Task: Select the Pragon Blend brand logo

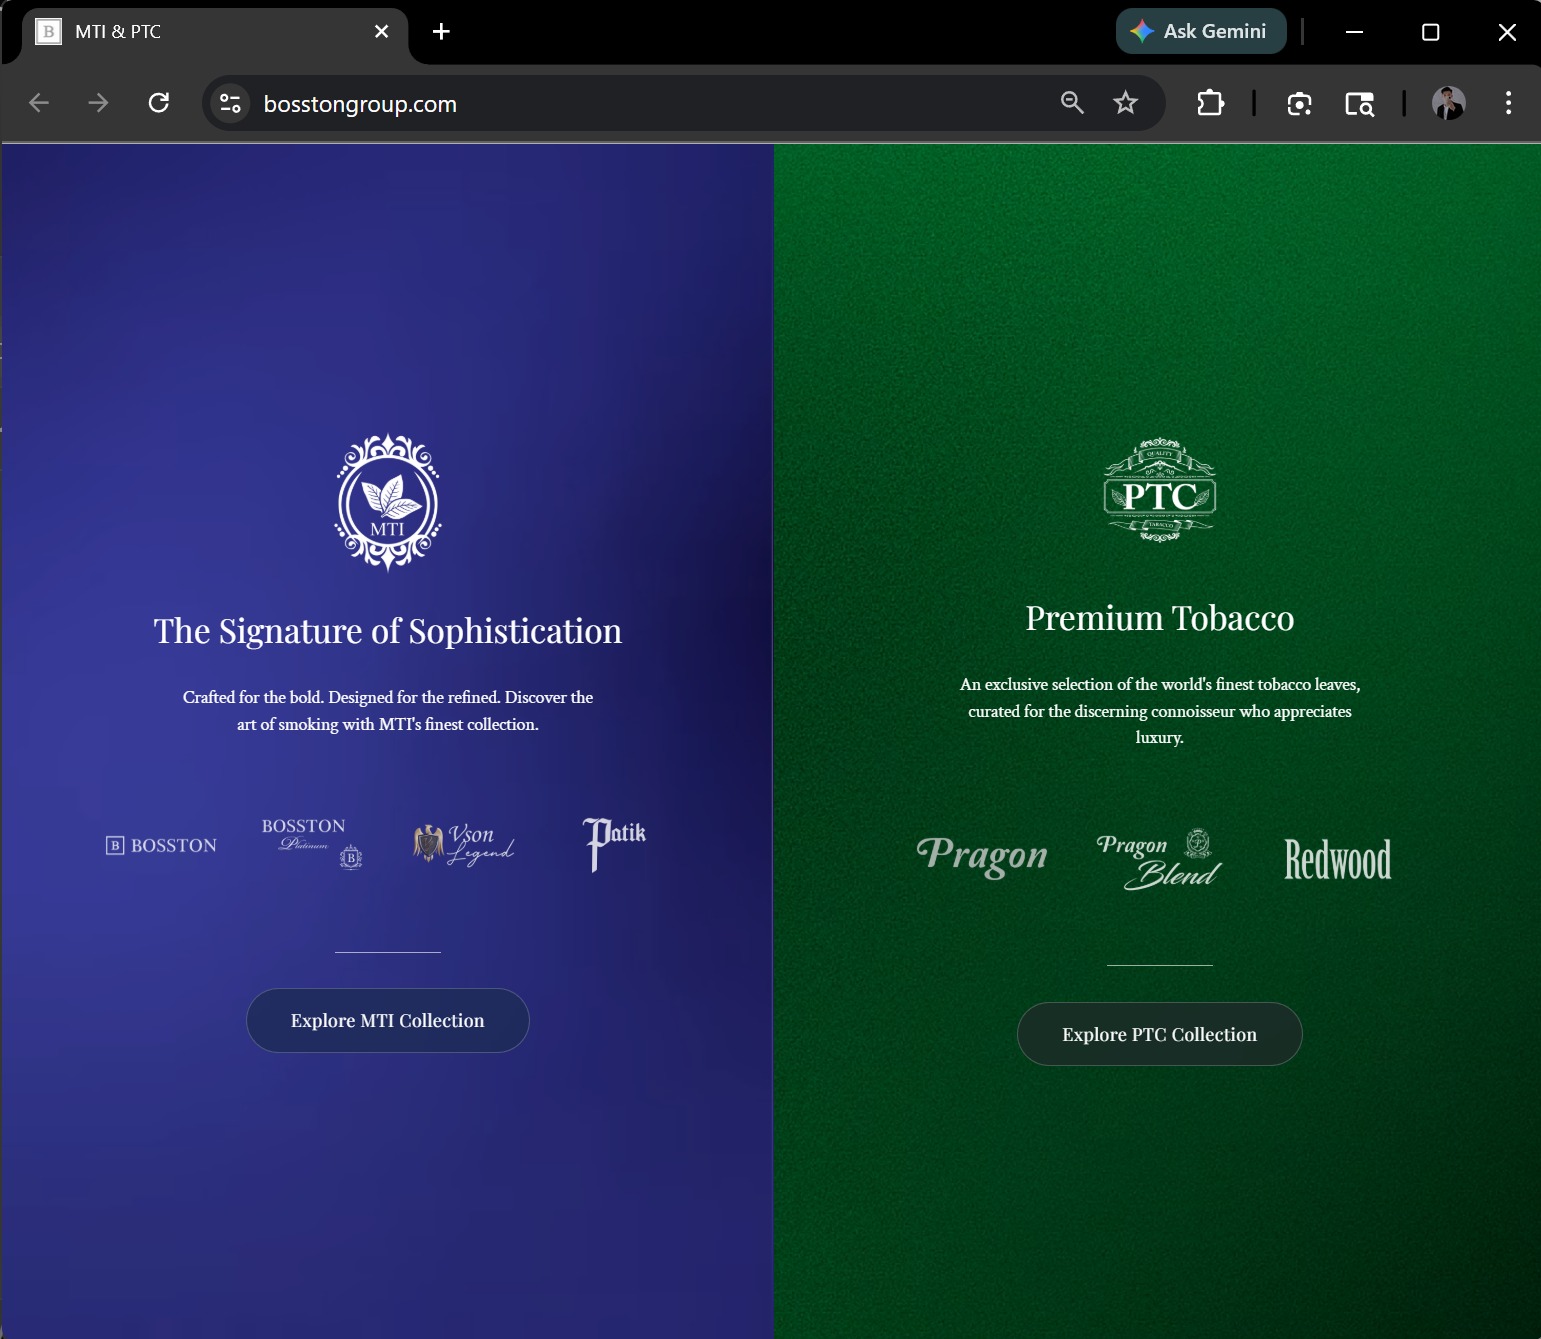Action: [1159, 859]
